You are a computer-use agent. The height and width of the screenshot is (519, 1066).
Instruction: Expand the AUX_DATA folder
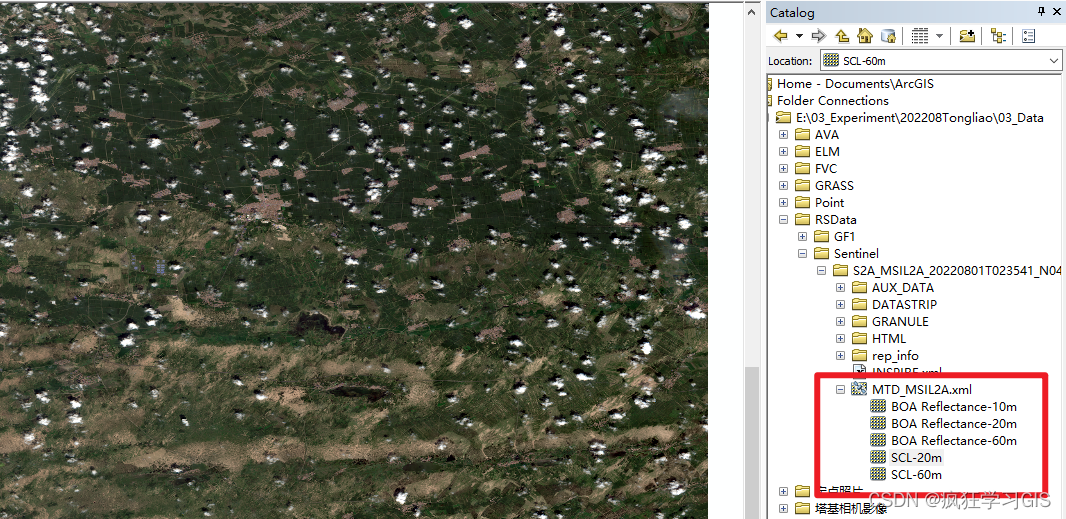840,288
